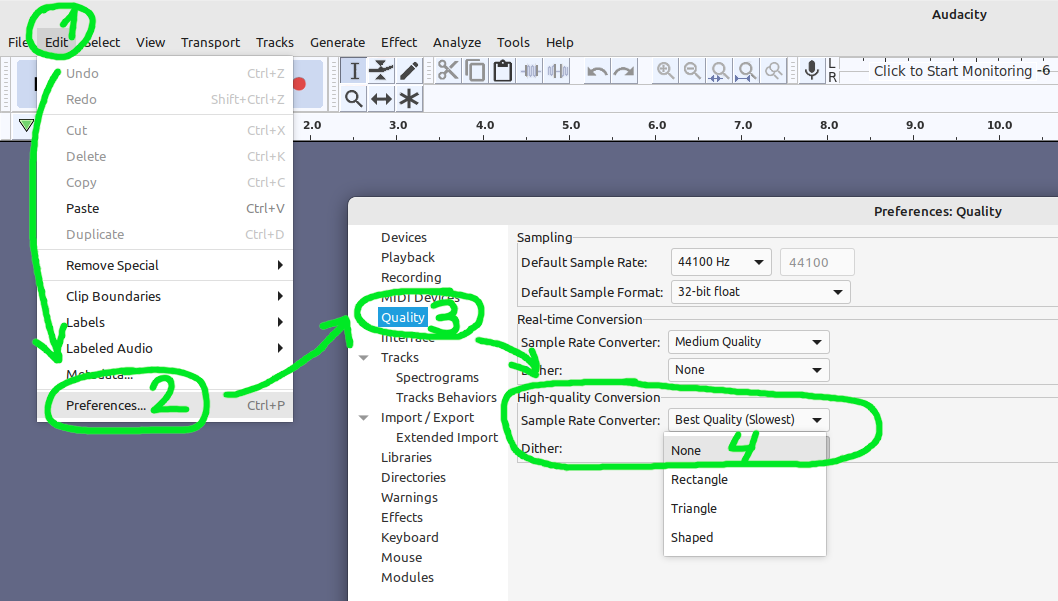Select Shaped in the Dither list

tap(745, 538)
